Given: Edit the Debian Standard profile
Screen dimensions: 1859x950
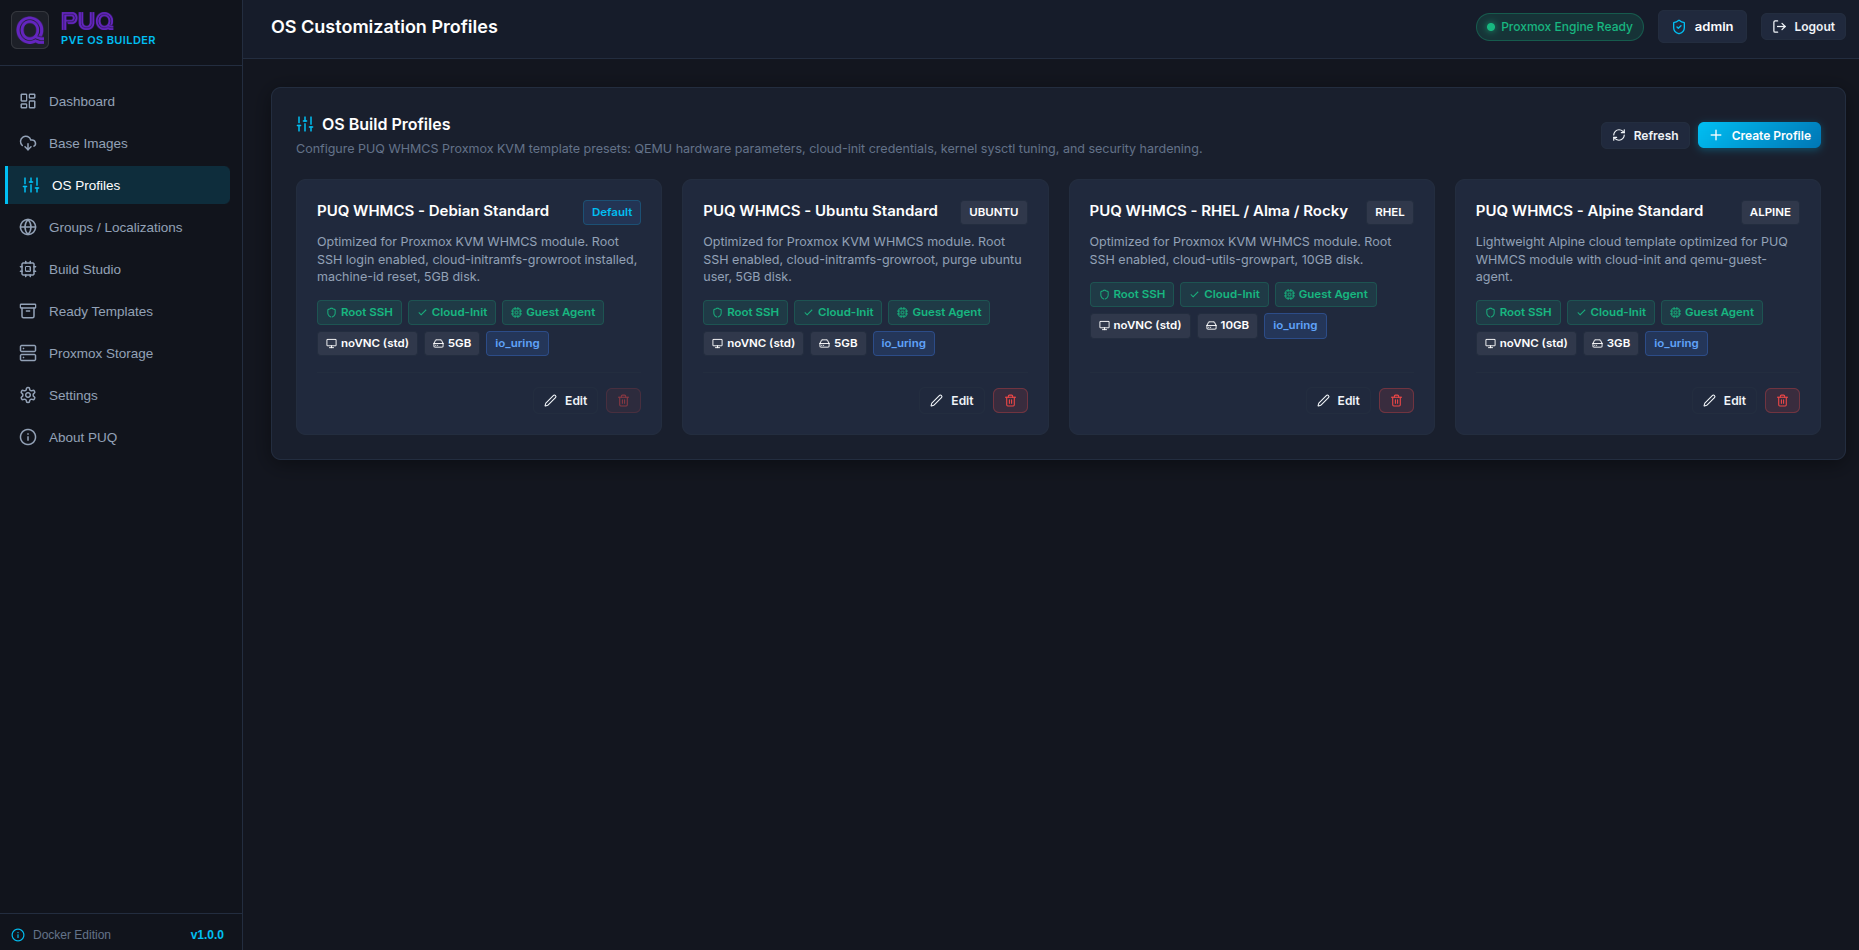Looking at the screenshot, I should tap(565, 401).
